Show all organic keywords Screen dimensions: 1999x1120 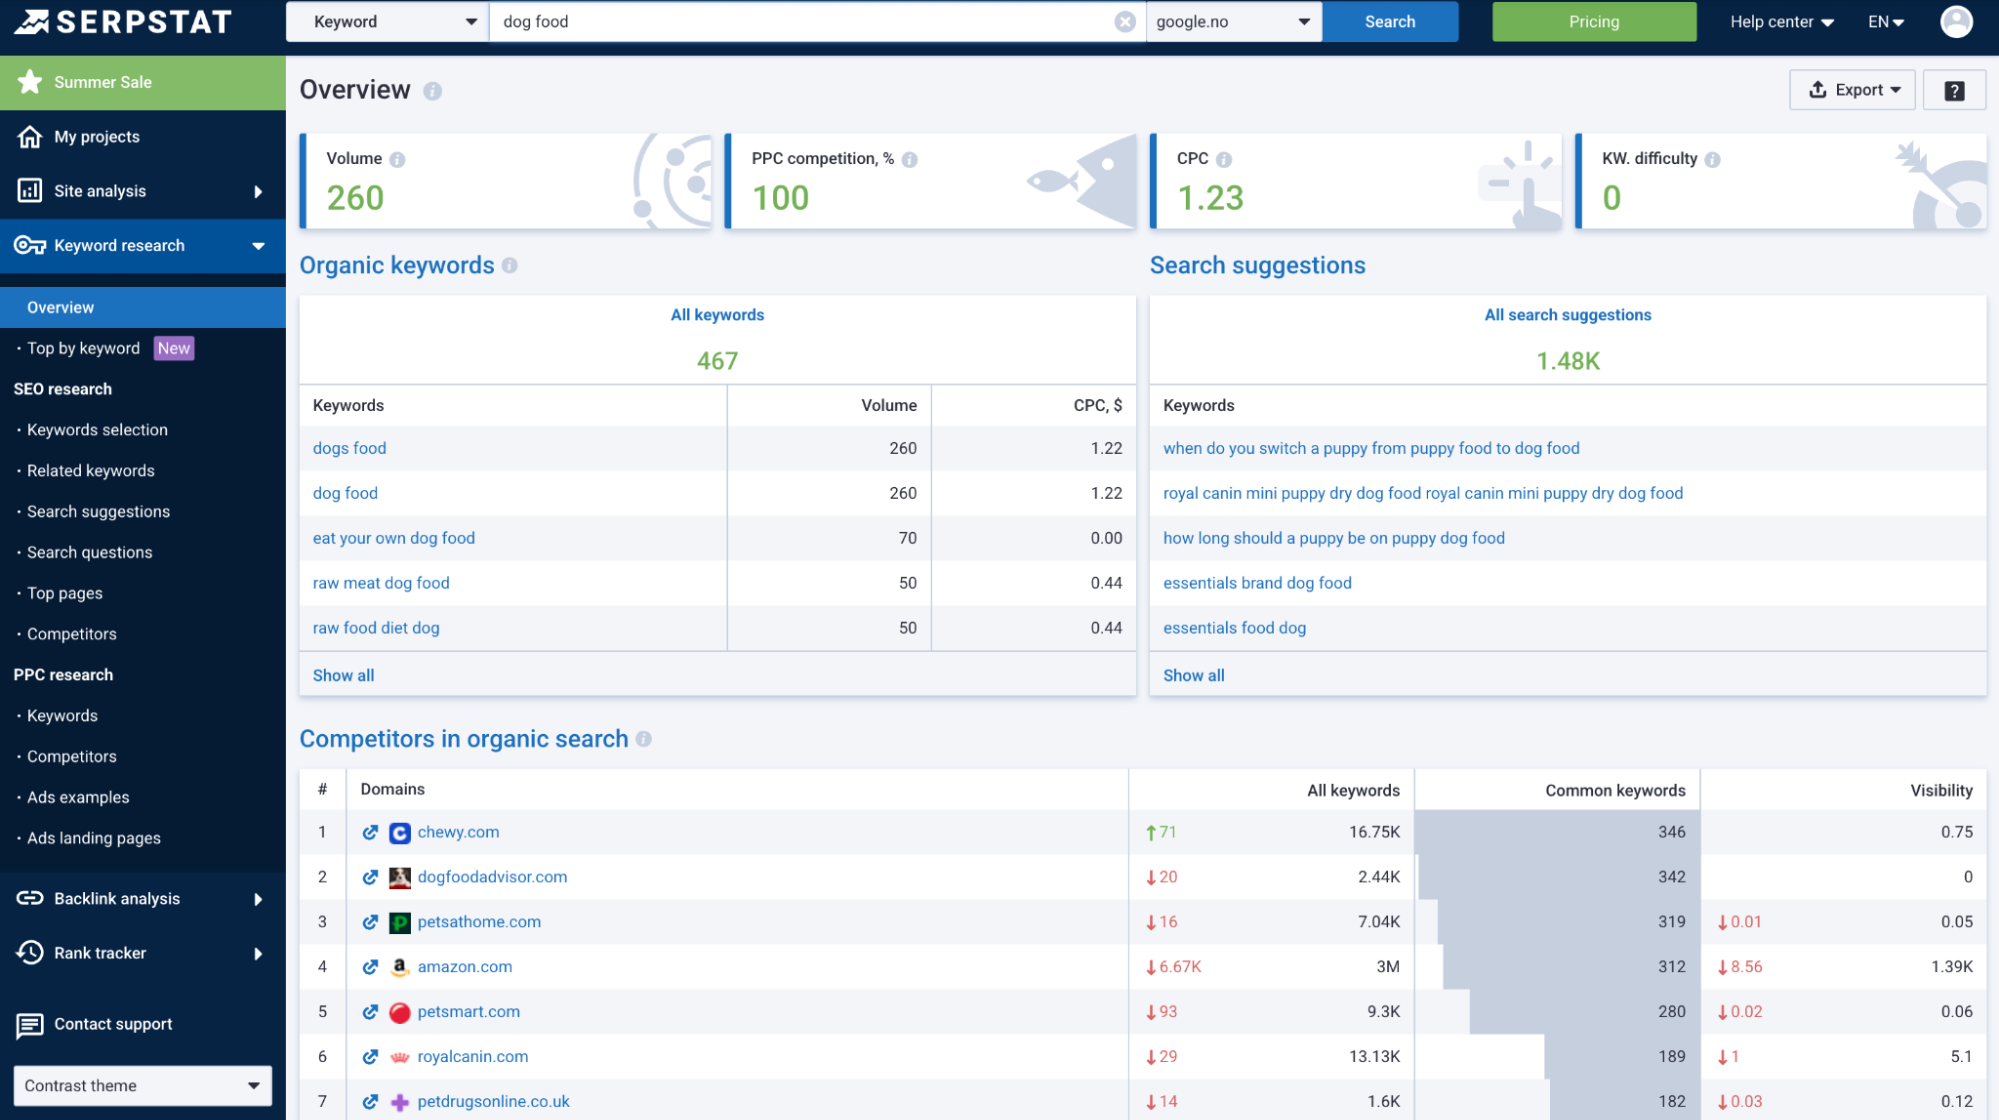343,675
